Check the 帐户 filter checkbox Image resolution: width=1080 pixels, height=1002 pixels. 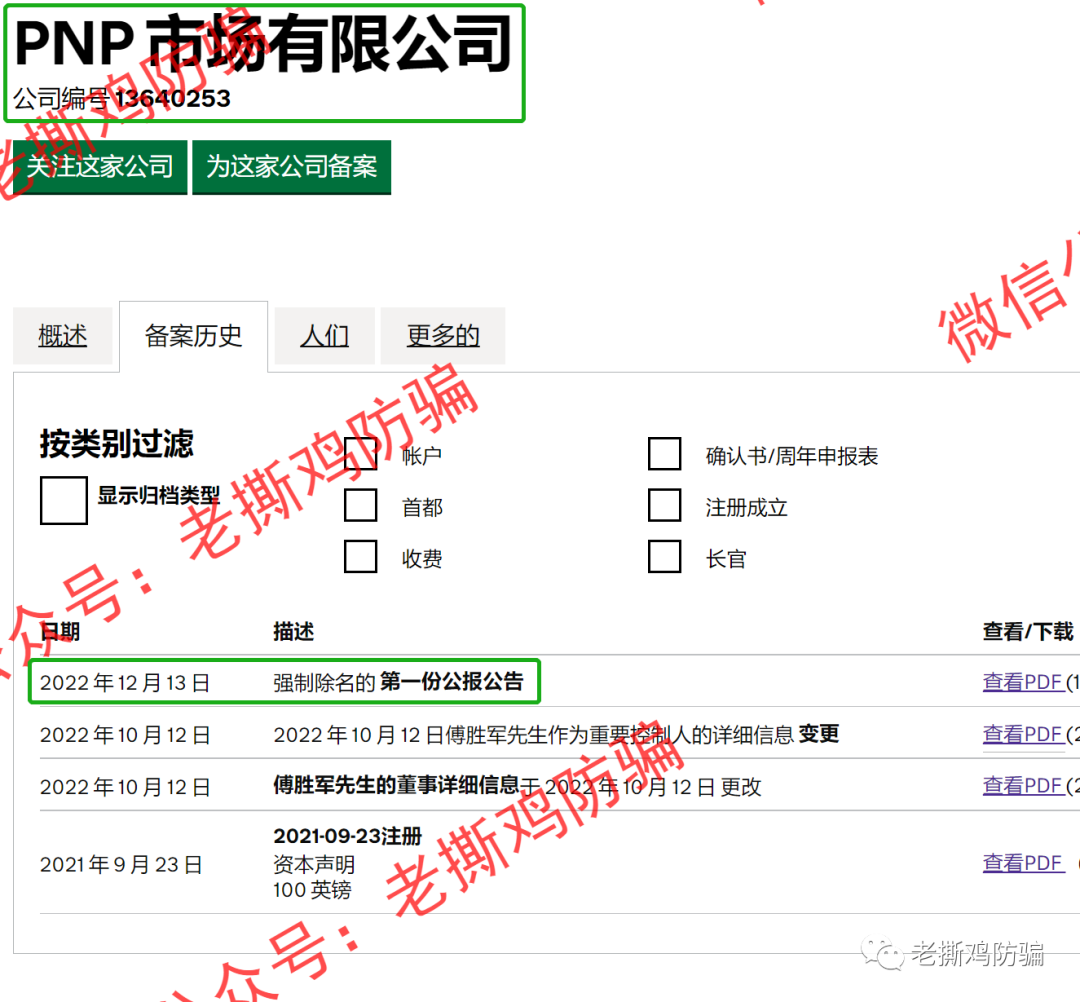(x=360, y=454)
